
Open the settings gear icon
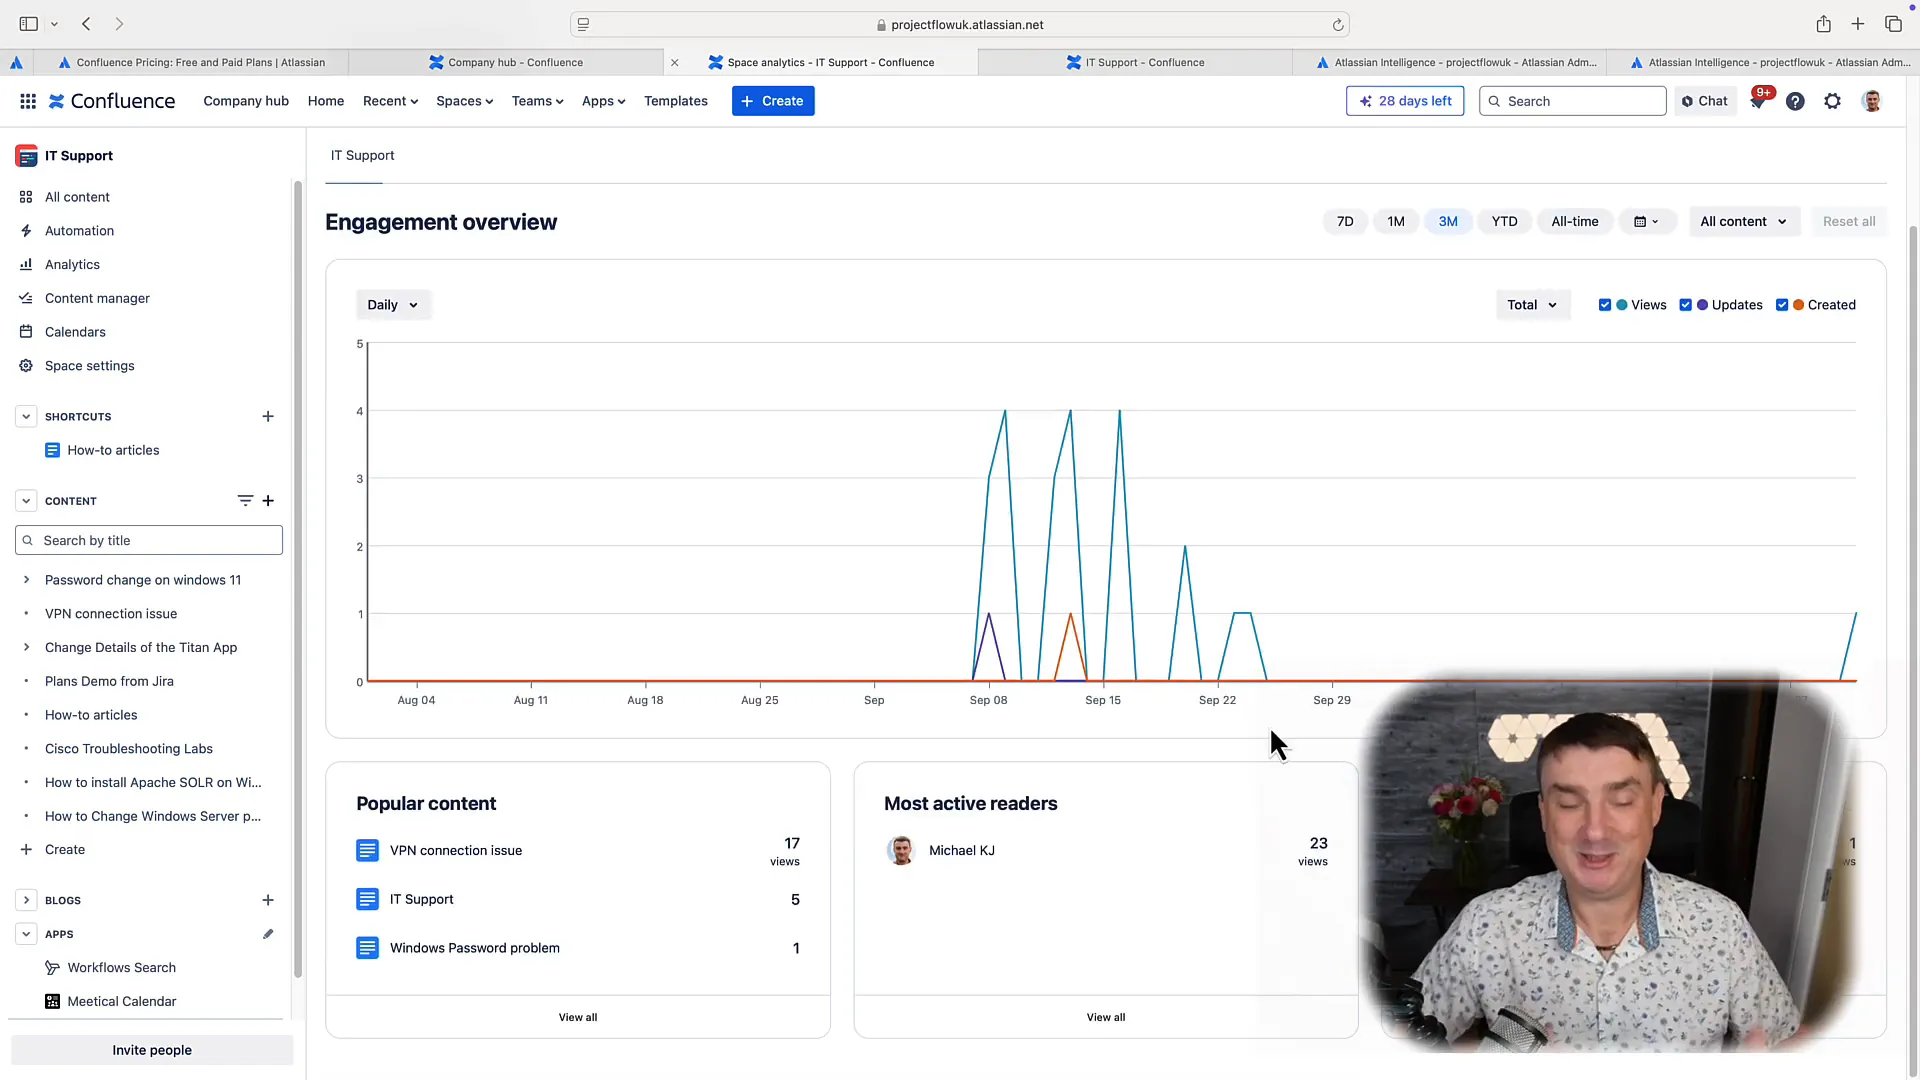1832,101
